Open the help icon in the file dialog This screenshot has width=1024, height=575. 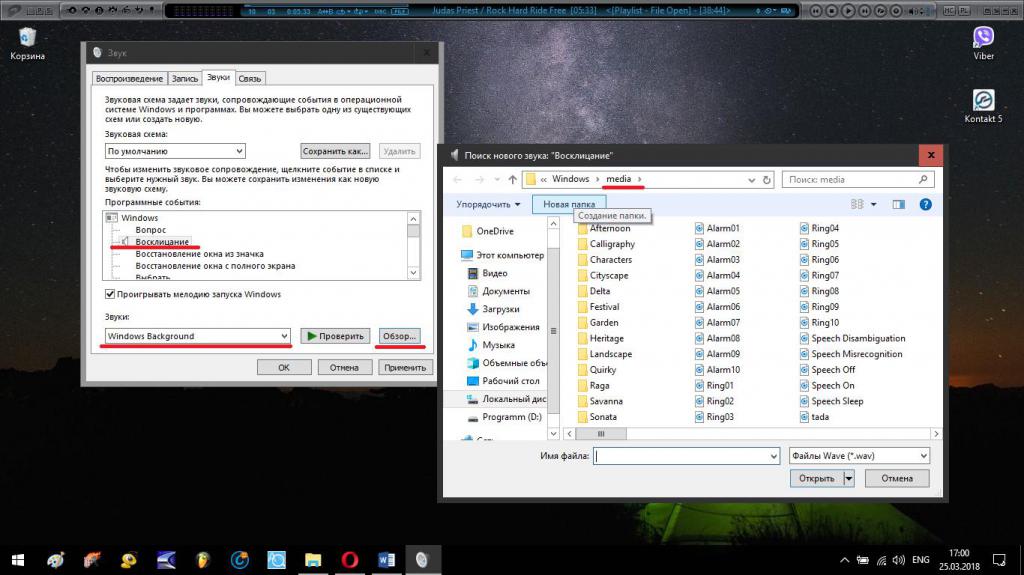click(x=925, y=205)
